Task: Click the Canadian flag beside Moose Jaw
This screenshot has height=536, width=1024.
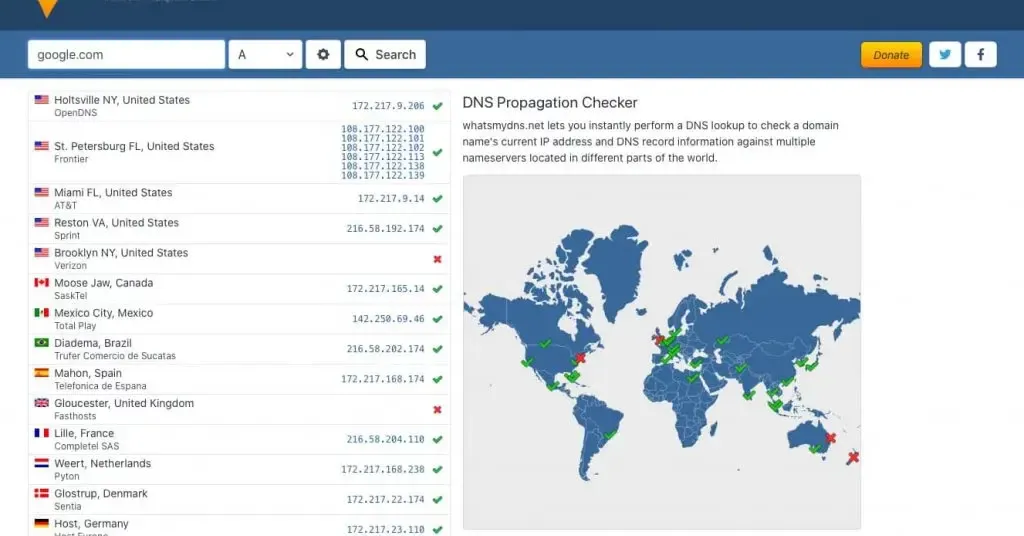Action: (x=42, y=283)
